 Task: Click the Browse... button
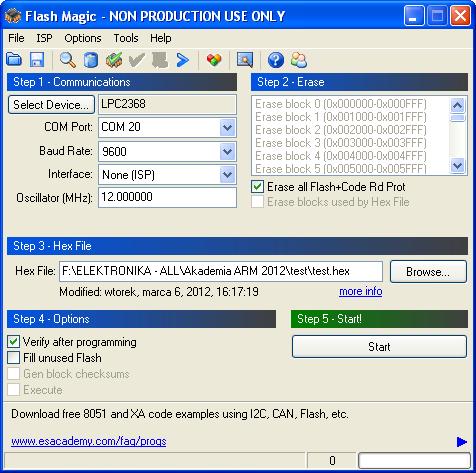point(428,272)
